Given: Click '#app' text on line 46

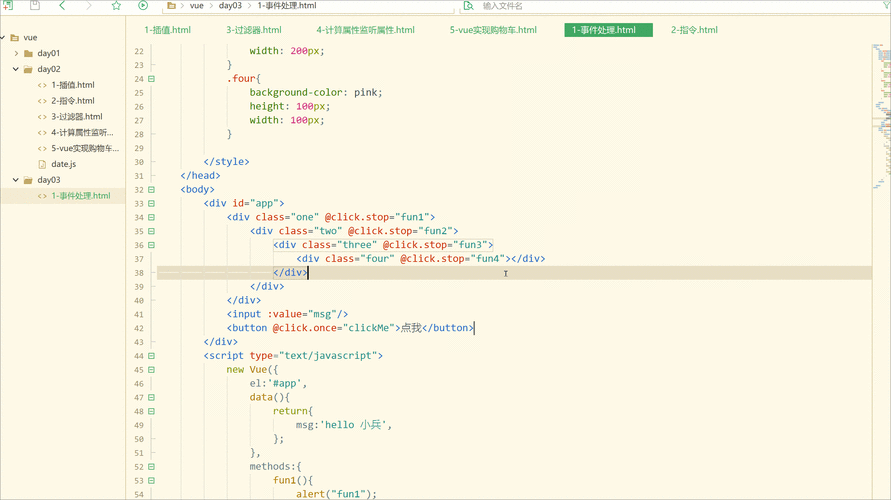Looking at the screenshot, I should click(284, 384).
